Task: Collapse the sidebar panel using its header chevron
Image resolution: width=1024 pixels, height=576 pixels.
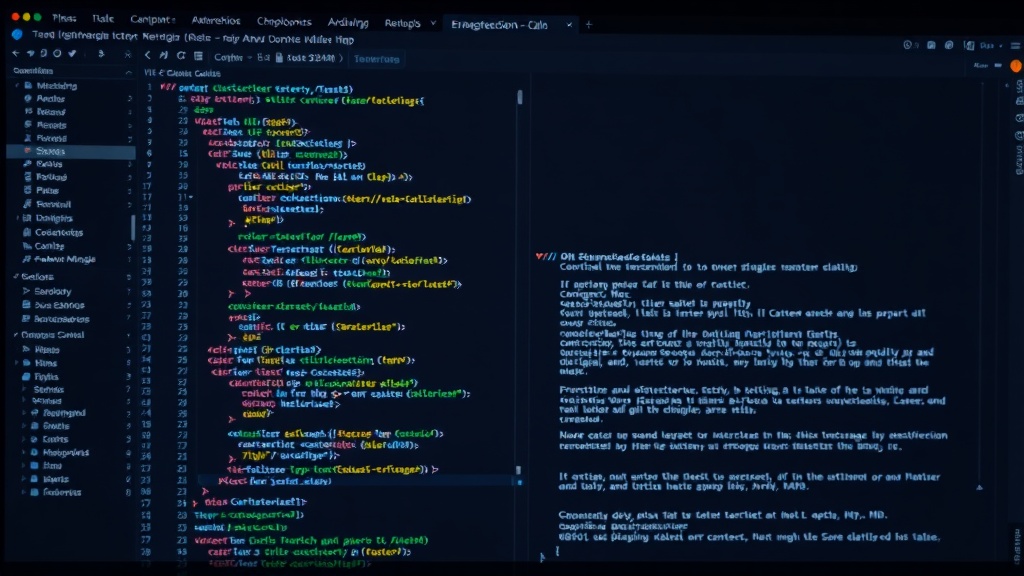Action: point(128,72)
